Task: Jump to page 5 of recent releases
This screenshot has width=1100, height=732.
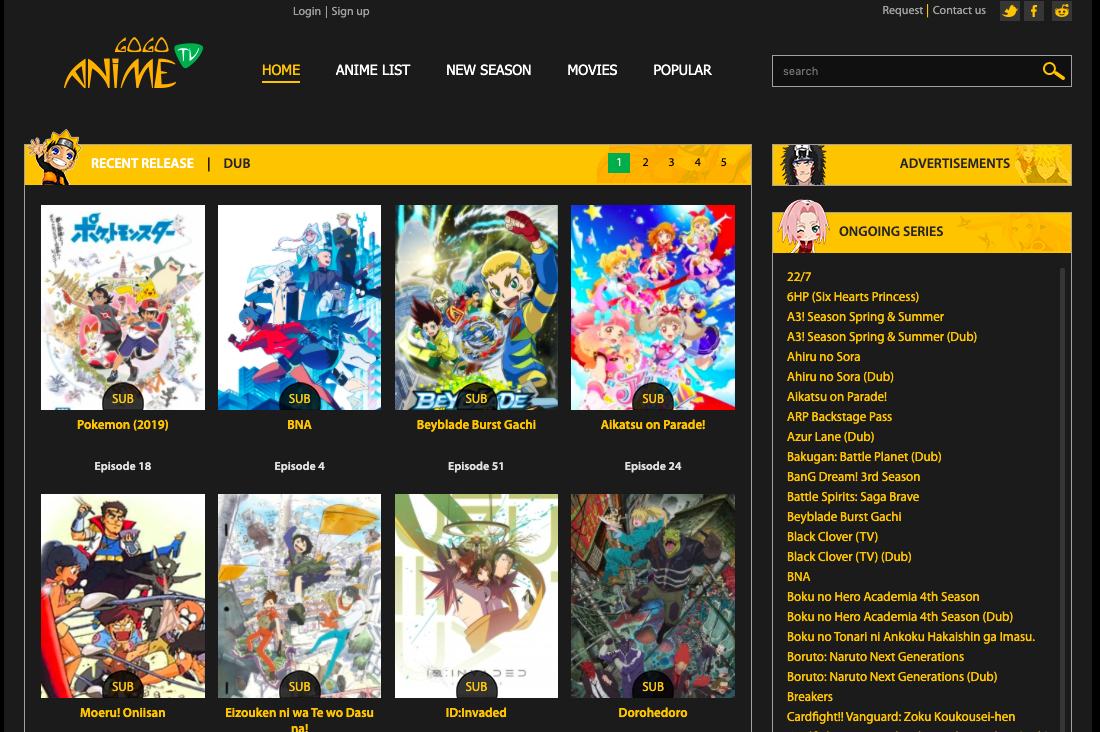Action: coord(723,162)
